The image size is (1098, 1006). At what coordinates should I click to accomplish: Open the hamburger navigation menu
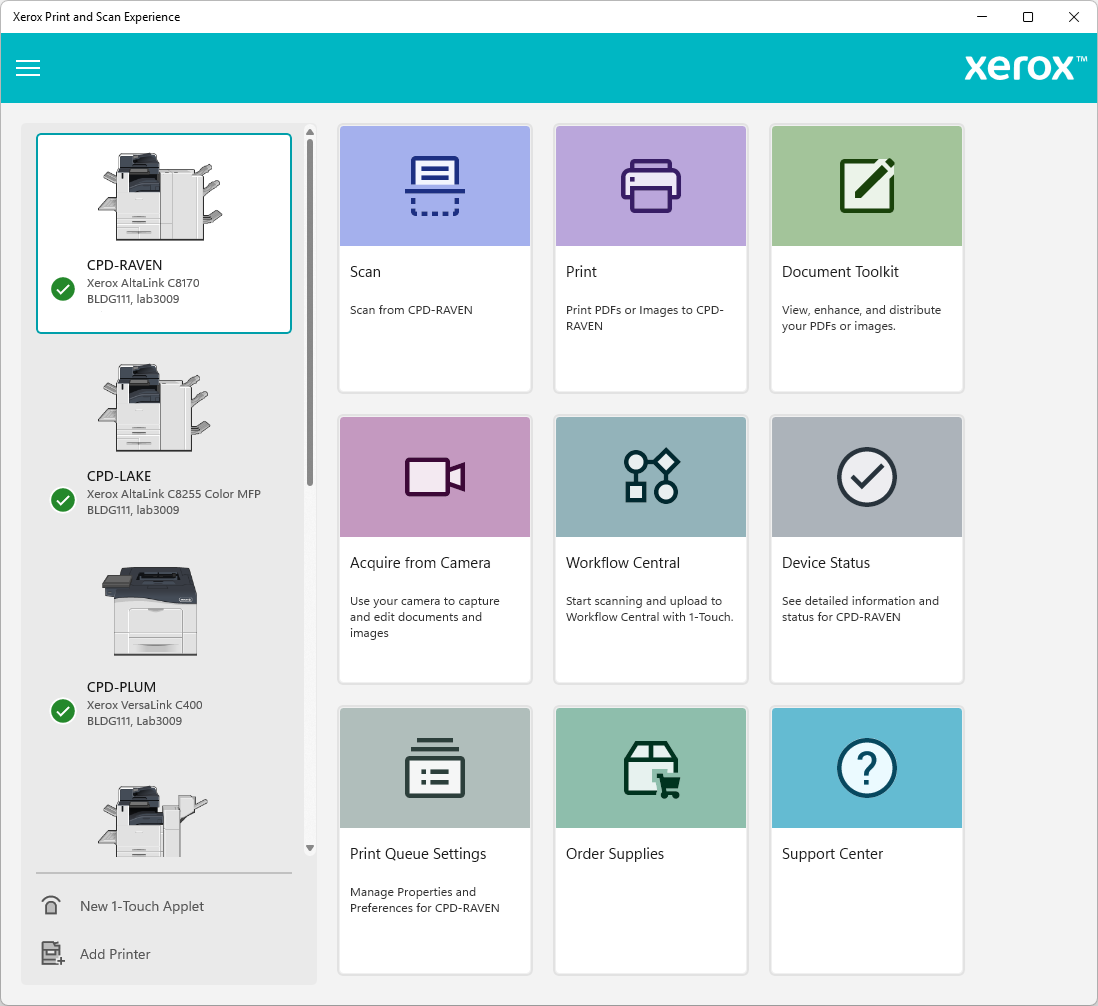(x=28, y=68)
